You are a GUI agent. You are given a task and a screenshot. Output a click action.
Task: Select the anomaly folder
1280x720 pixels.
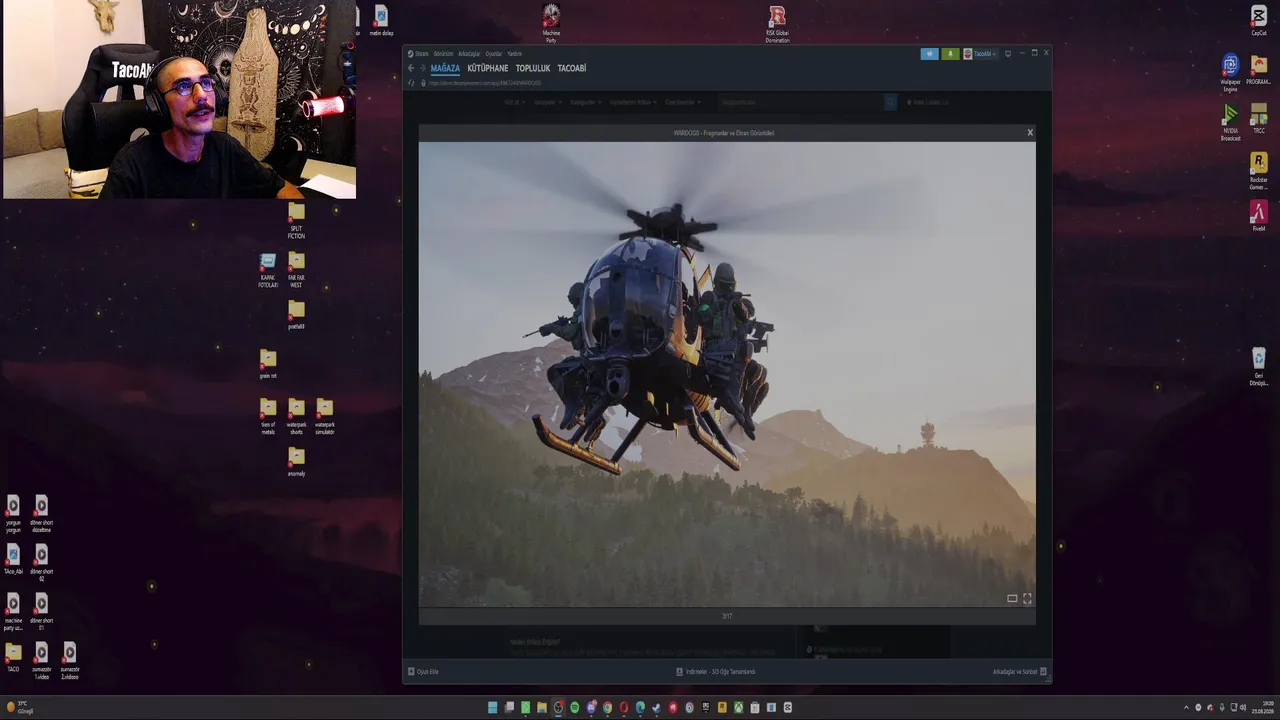296,462
